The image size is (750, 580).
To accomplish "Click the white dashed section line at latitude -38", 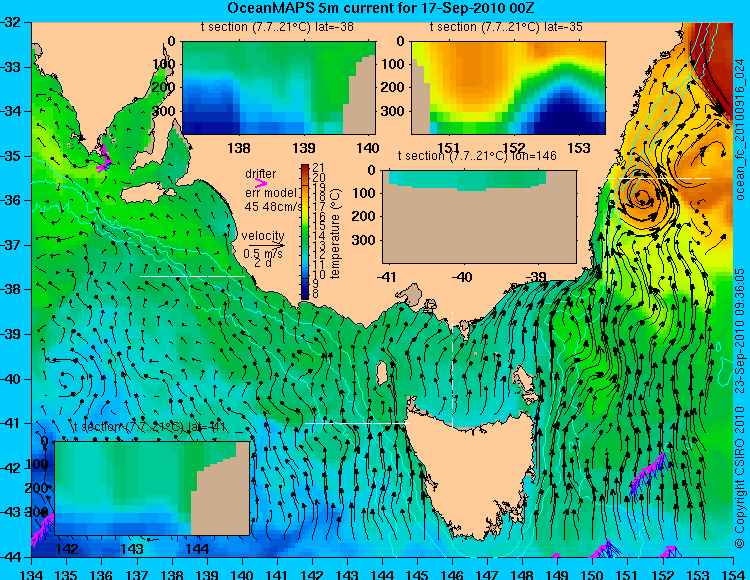I will click(192, 276).
